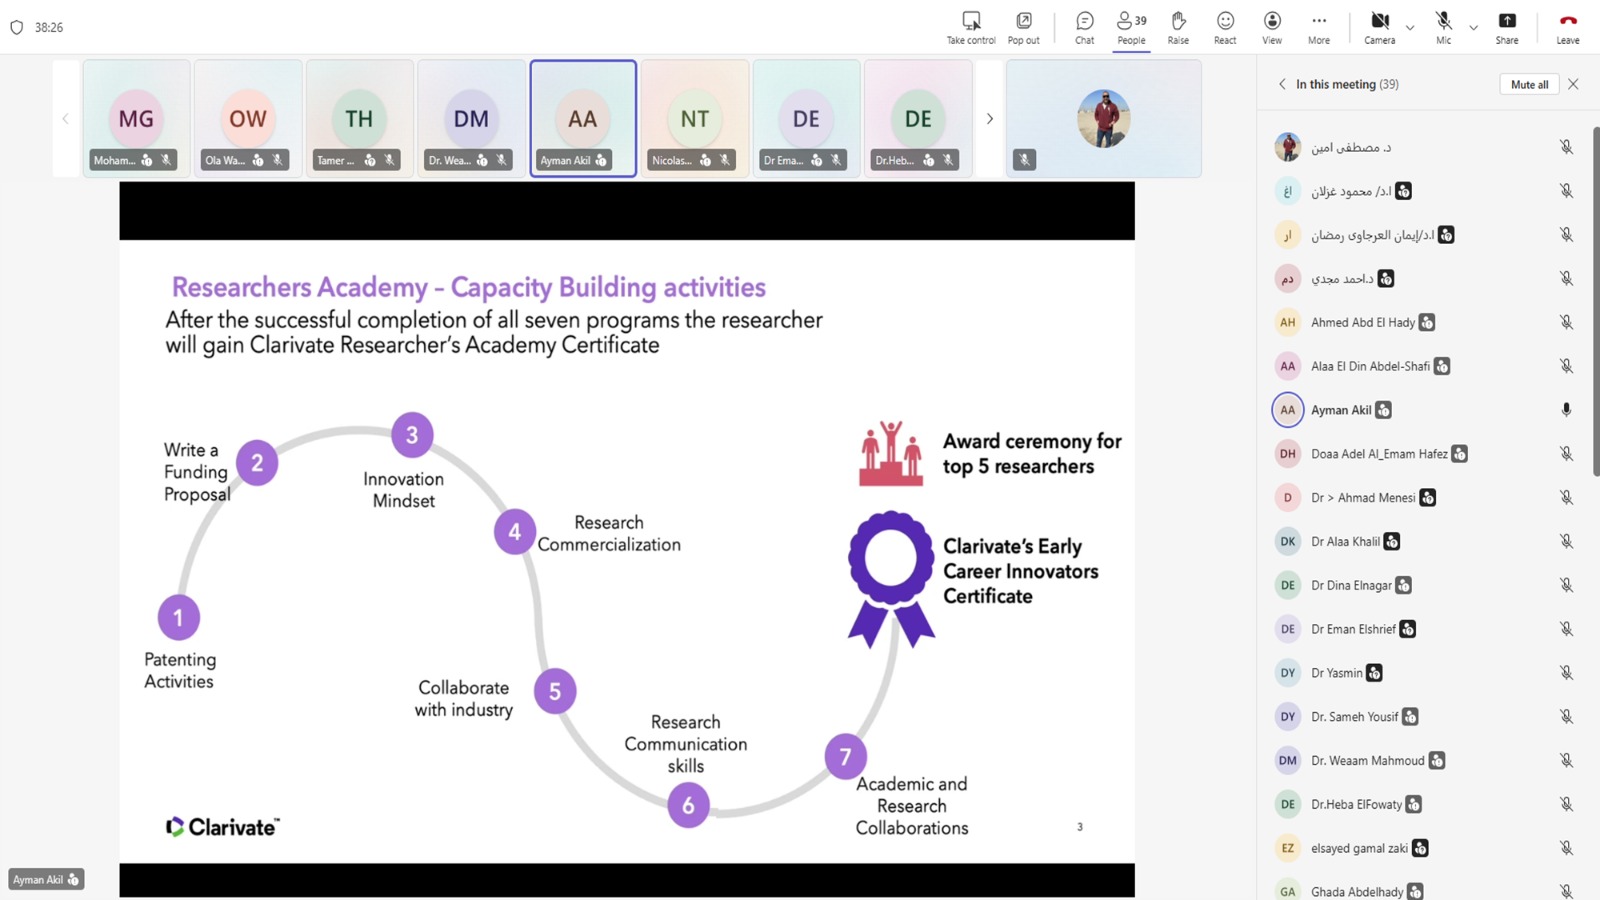Screen dimensions: 1600x900
Task: Expand camera device options arrow
Action: 1410,28
